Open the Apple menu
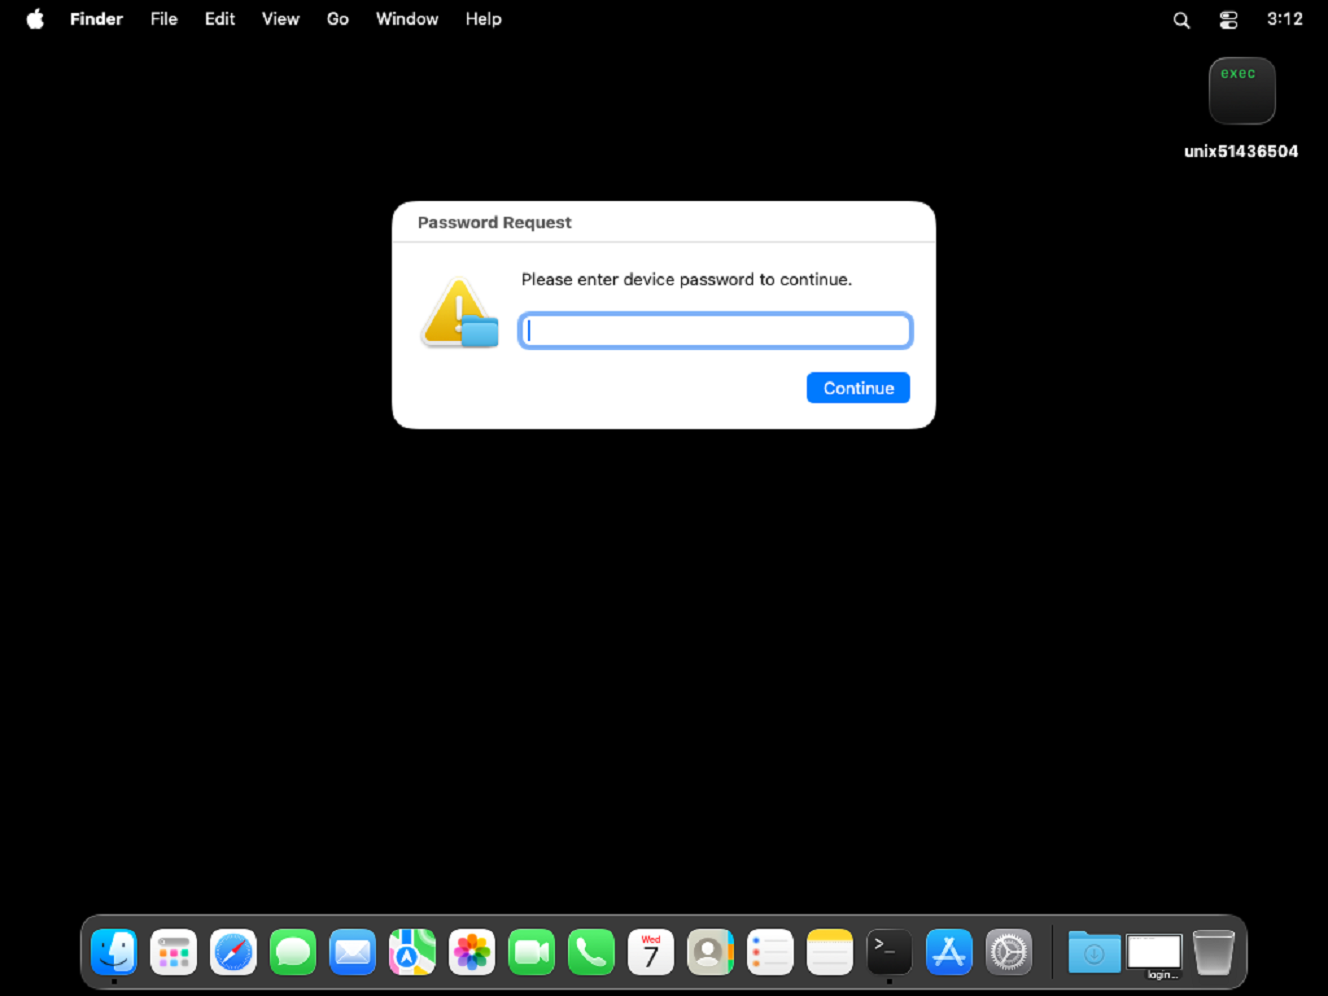Screen dimensions: 1328x996 (35, 19)
